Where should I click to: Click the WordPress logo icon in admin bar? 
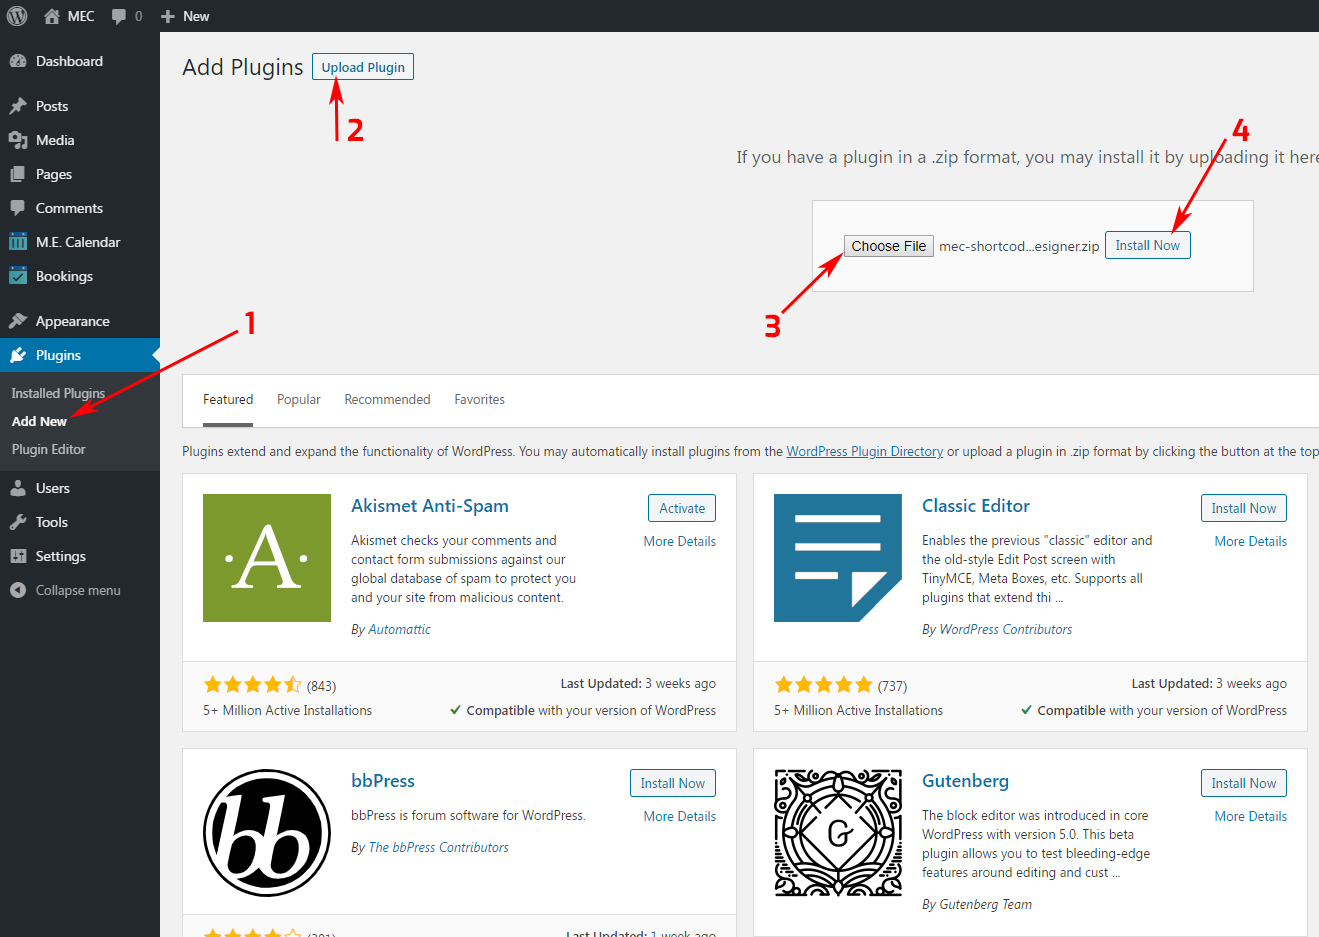[x=17, y=16]
